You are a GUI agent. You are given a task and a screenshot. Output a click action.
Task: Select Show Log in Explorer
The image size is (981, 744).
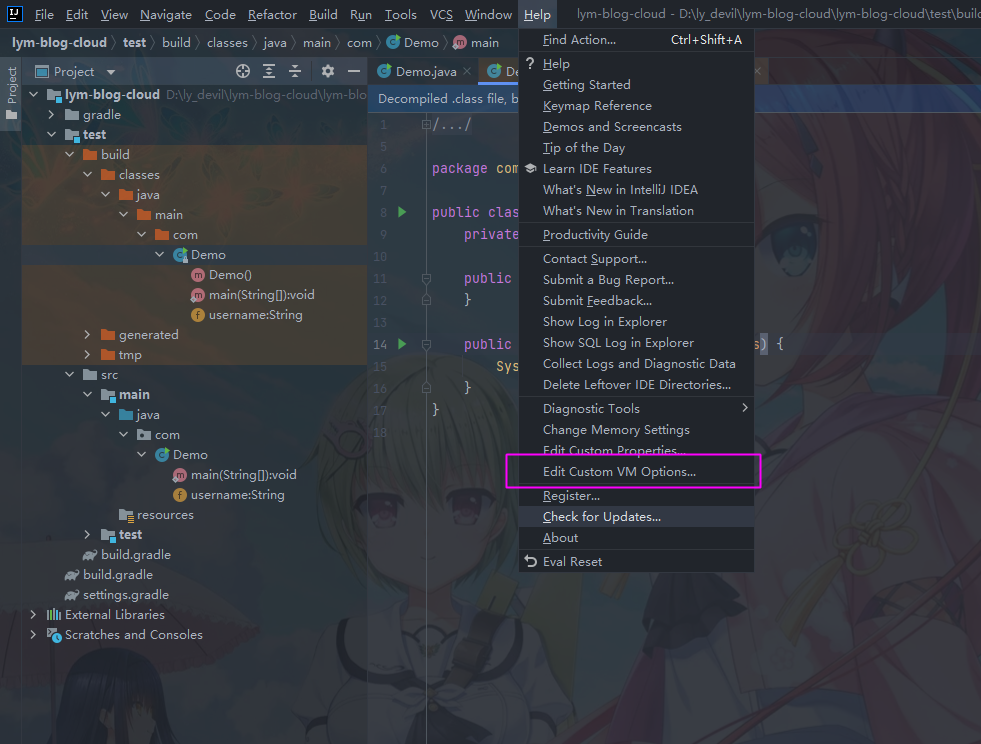pyautogui.click(x=636, y=322)
